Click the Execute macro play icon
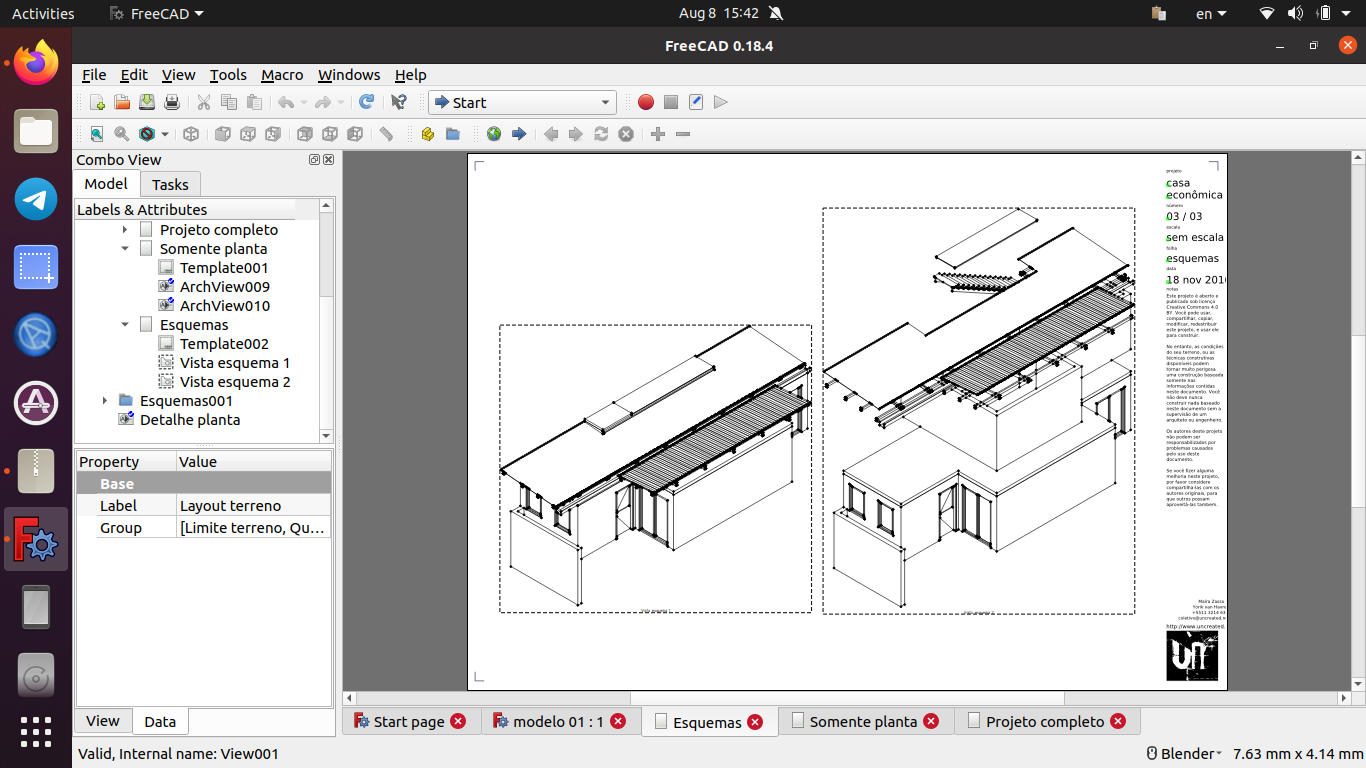Viewport: 1366px width, 768px height. [x=721, y=102]
